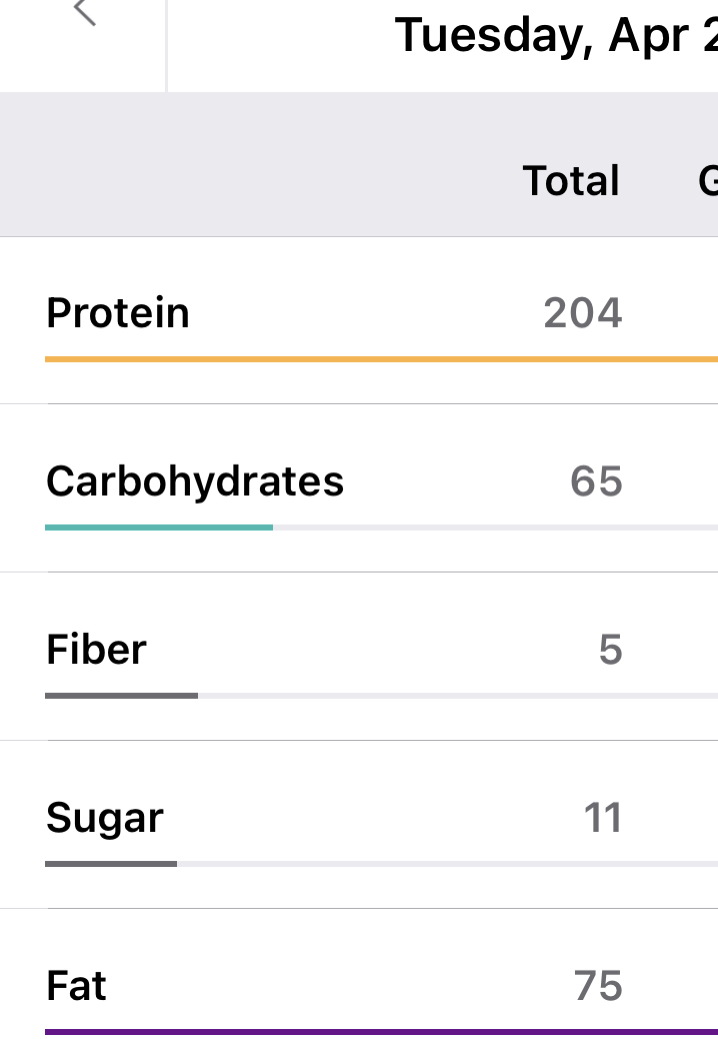The height and width of the screenshot is (1039, 718).
Task: Tap the Tuesday, Apr date title
Action: point(555,36)
